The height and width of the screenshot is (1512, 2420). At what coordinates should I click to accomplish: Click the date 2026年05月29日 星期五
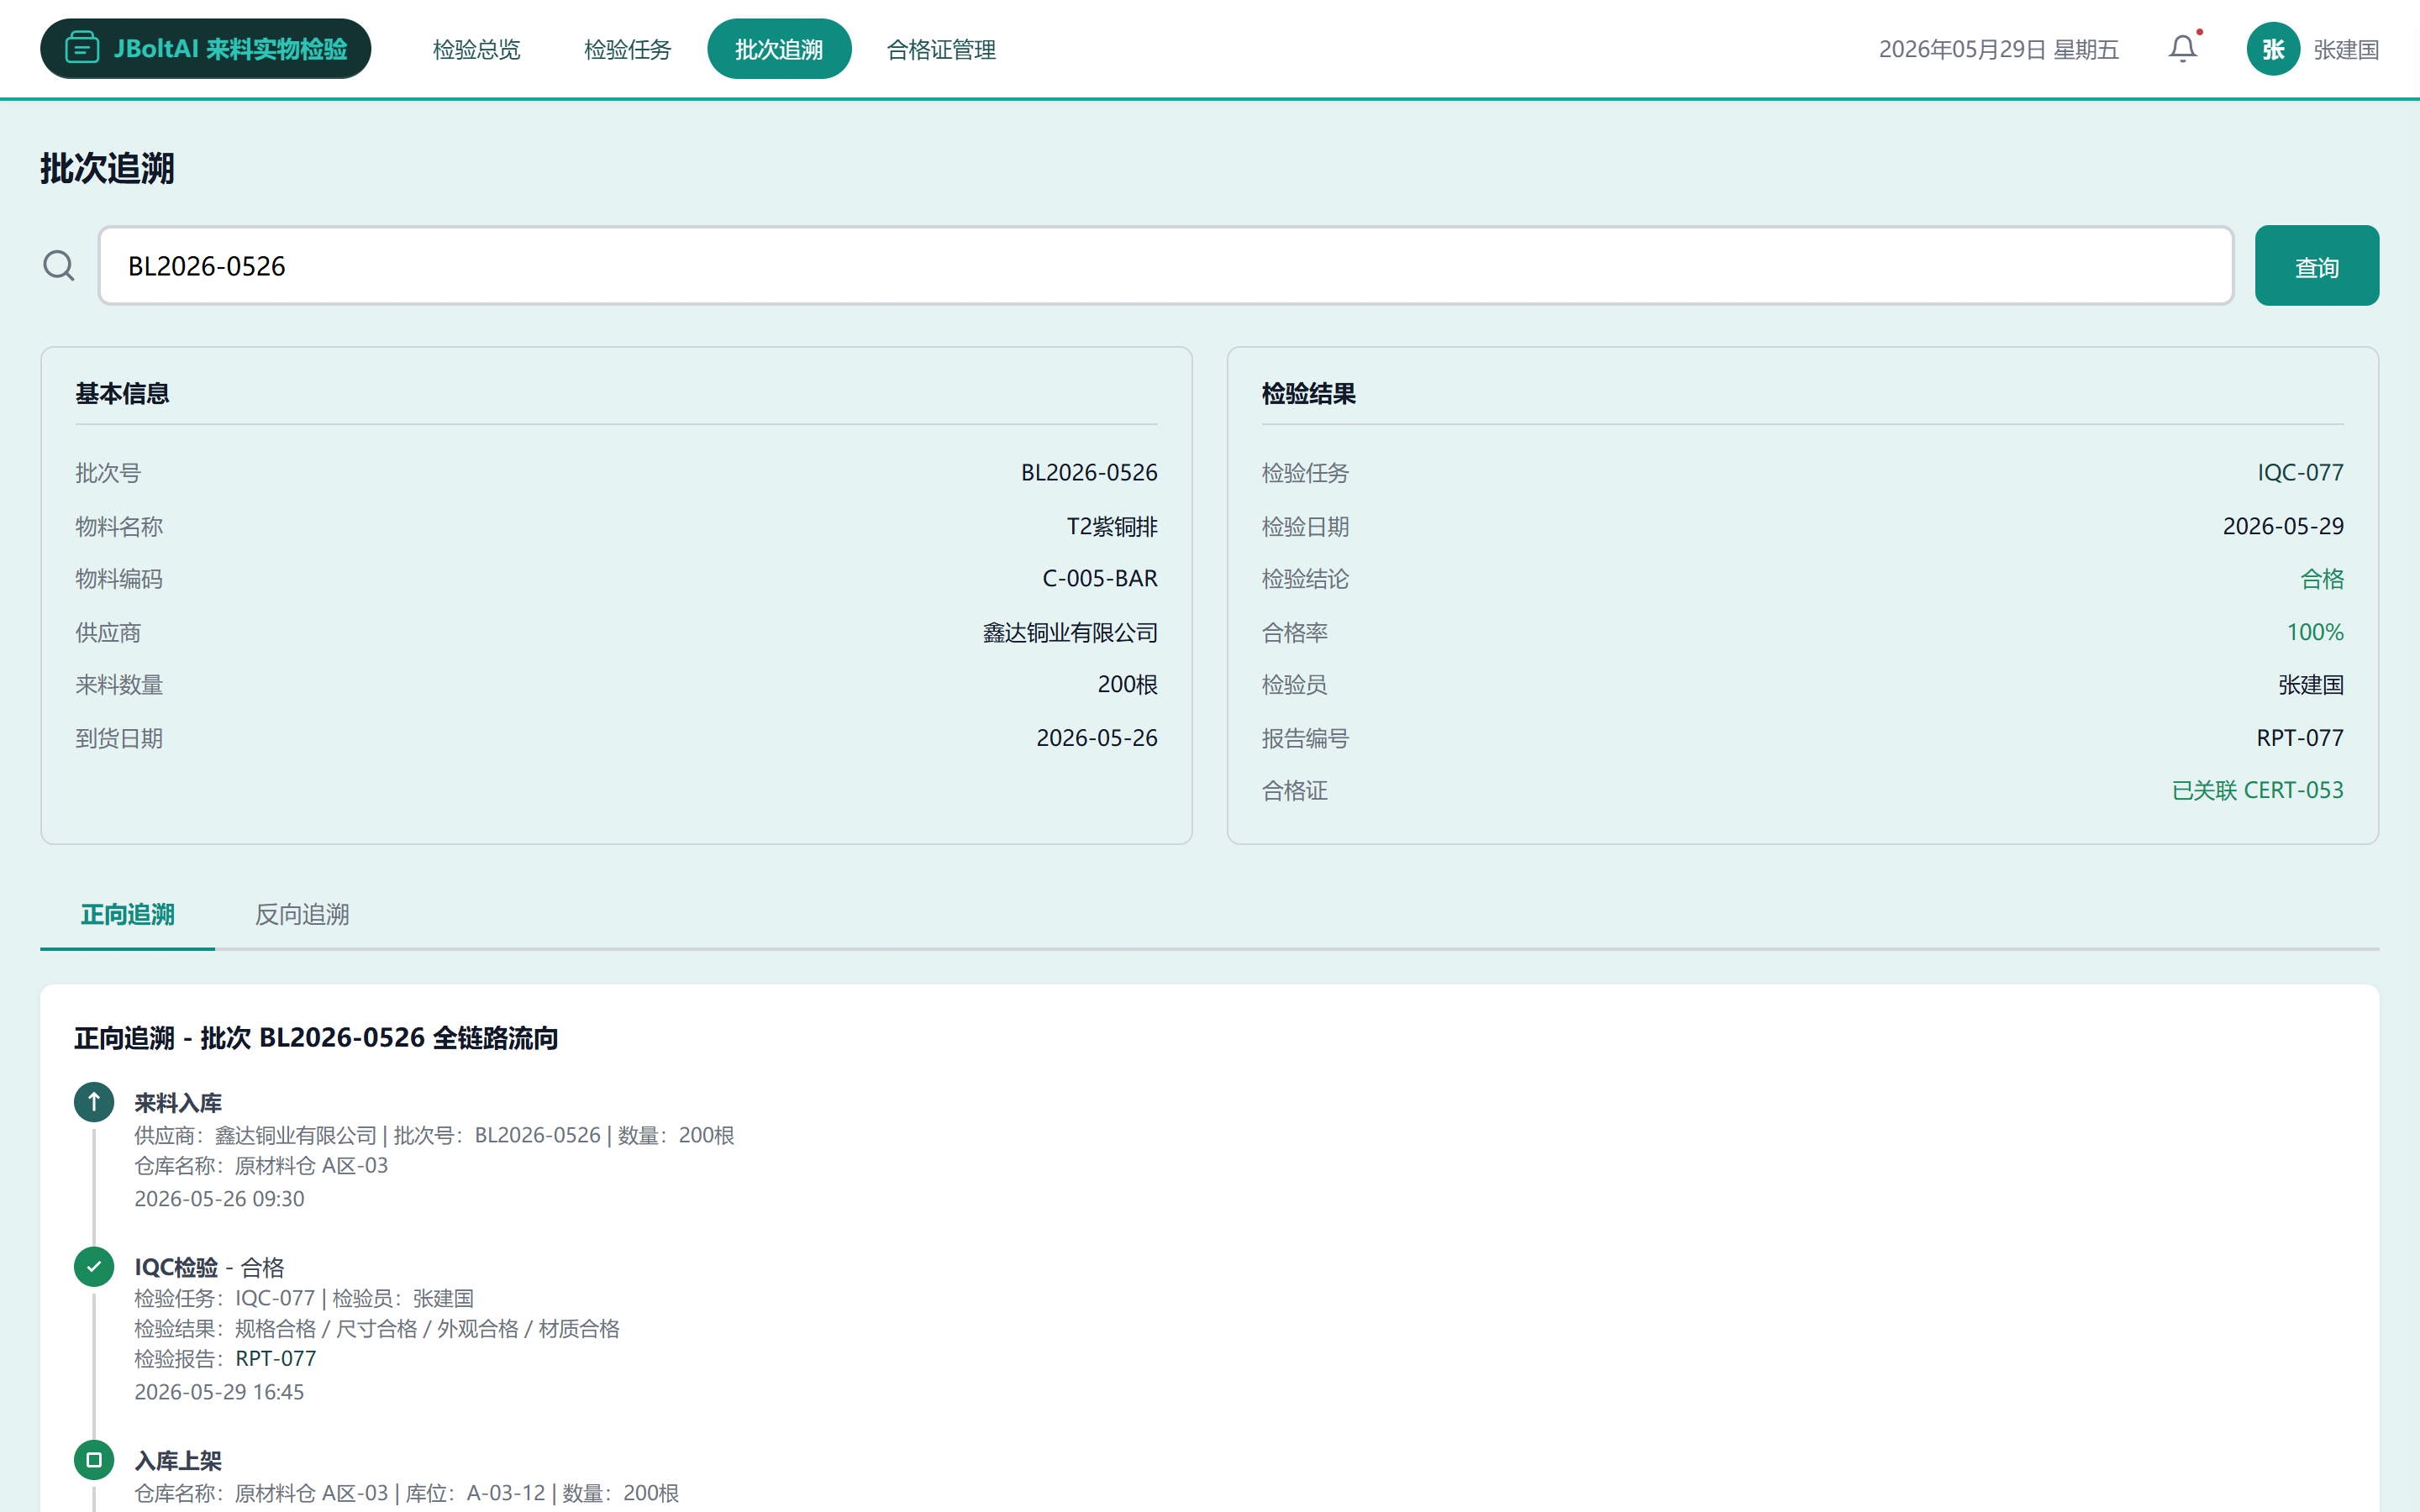[x=1998, y=49]
